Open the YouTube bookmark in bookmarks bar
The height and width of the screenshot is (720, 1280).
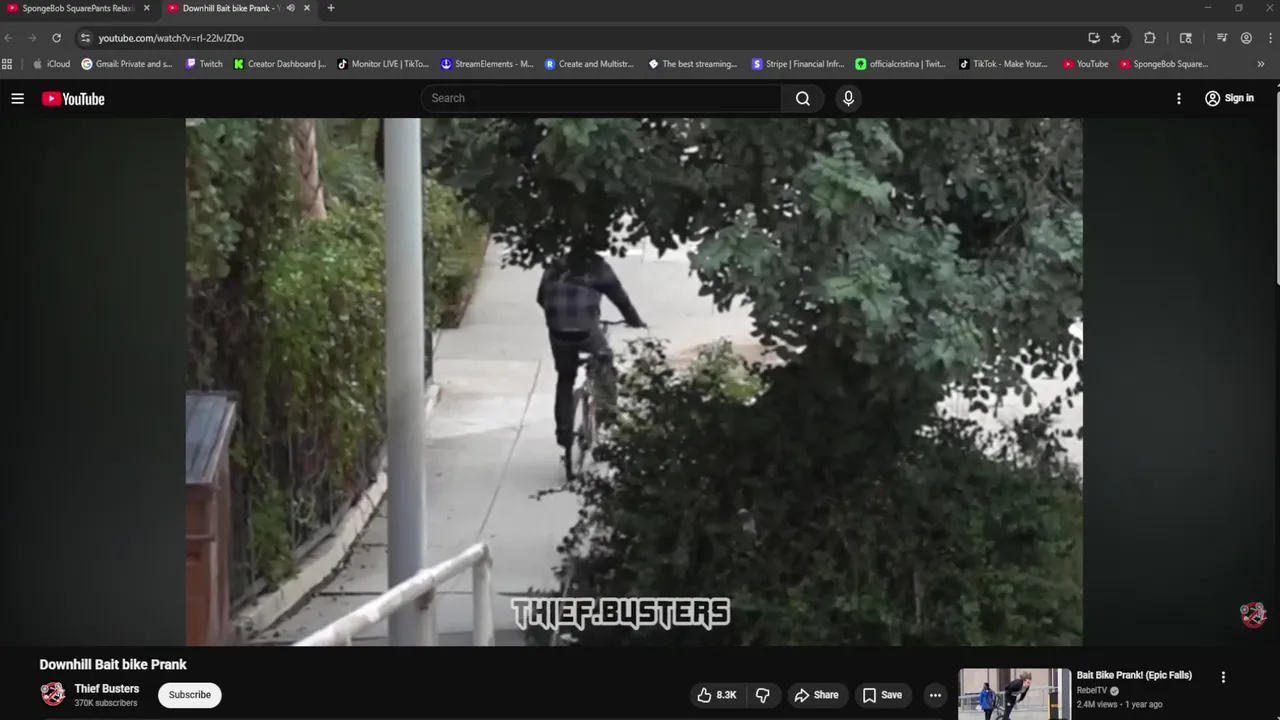click(x=1085, y=64)
